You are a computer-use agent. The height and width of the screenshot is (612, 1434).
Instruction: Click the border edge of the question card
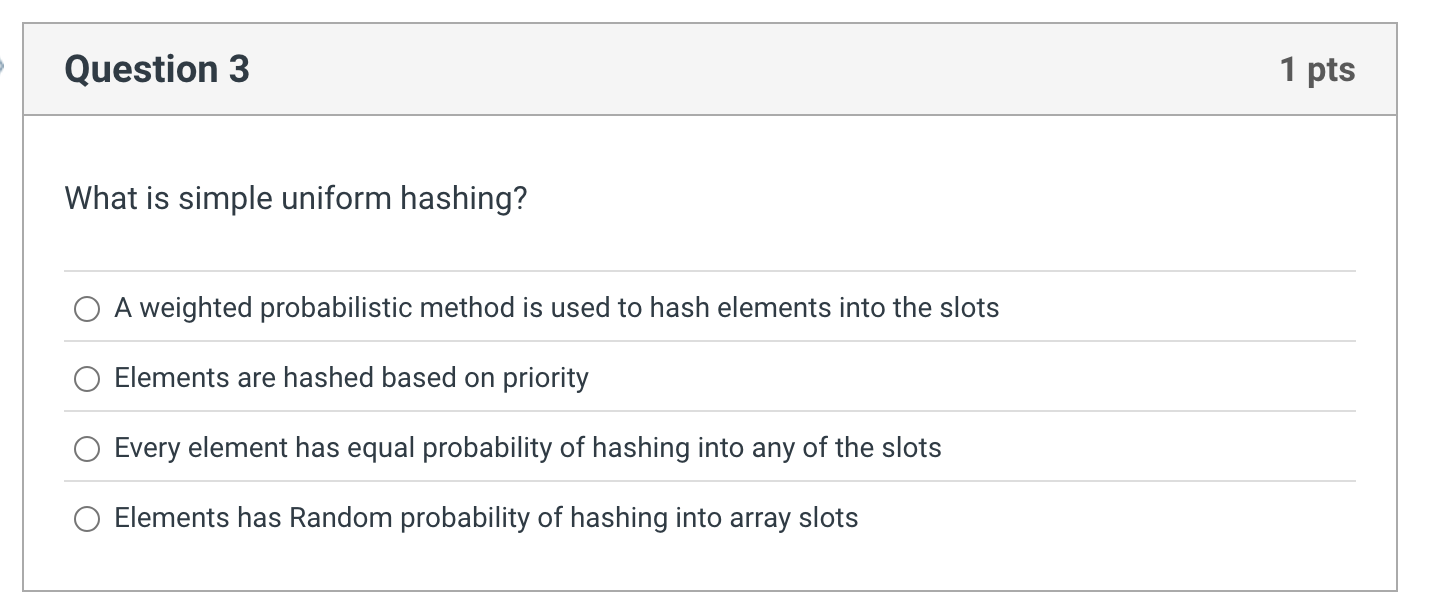click(x=22, y=300)
